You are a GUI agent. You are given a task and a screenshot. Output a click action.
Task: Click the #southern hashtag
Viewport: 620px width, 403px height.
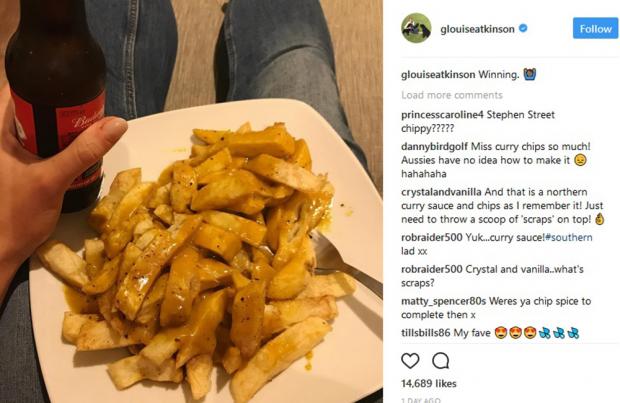[569, 237]
